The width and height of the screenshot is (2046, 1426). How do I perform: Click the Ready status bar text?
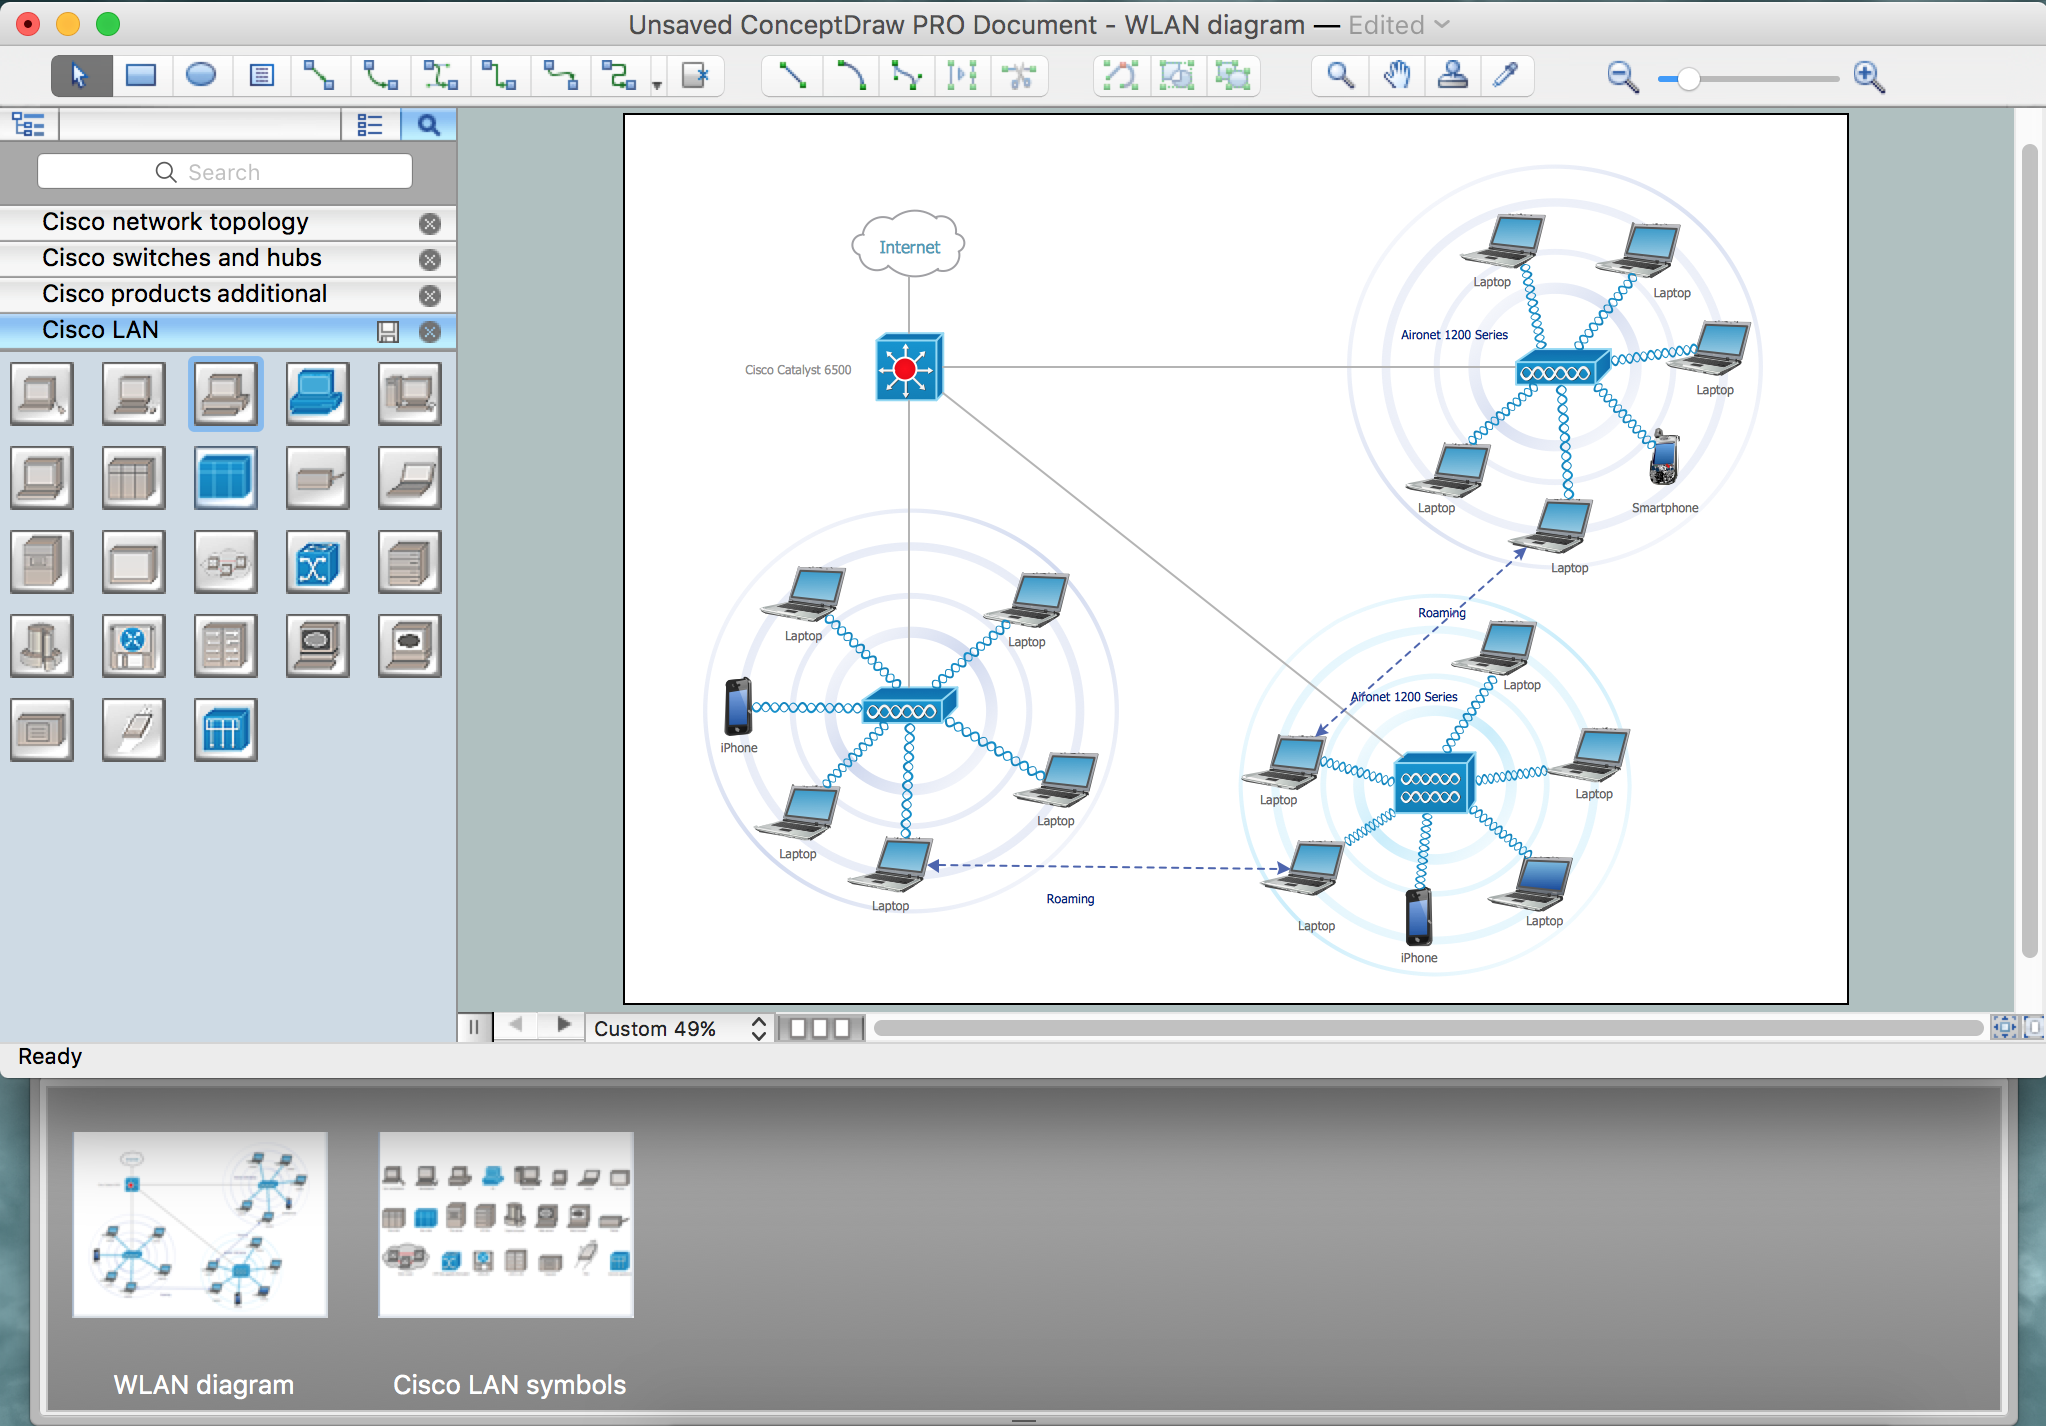pyautogui.click(x=50, y=1057)
